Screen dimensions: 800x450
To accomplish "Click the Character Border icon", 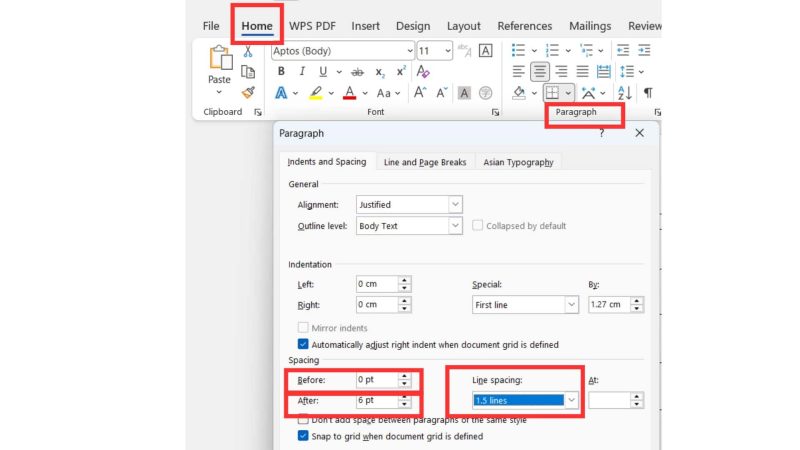I will [485, 51].
